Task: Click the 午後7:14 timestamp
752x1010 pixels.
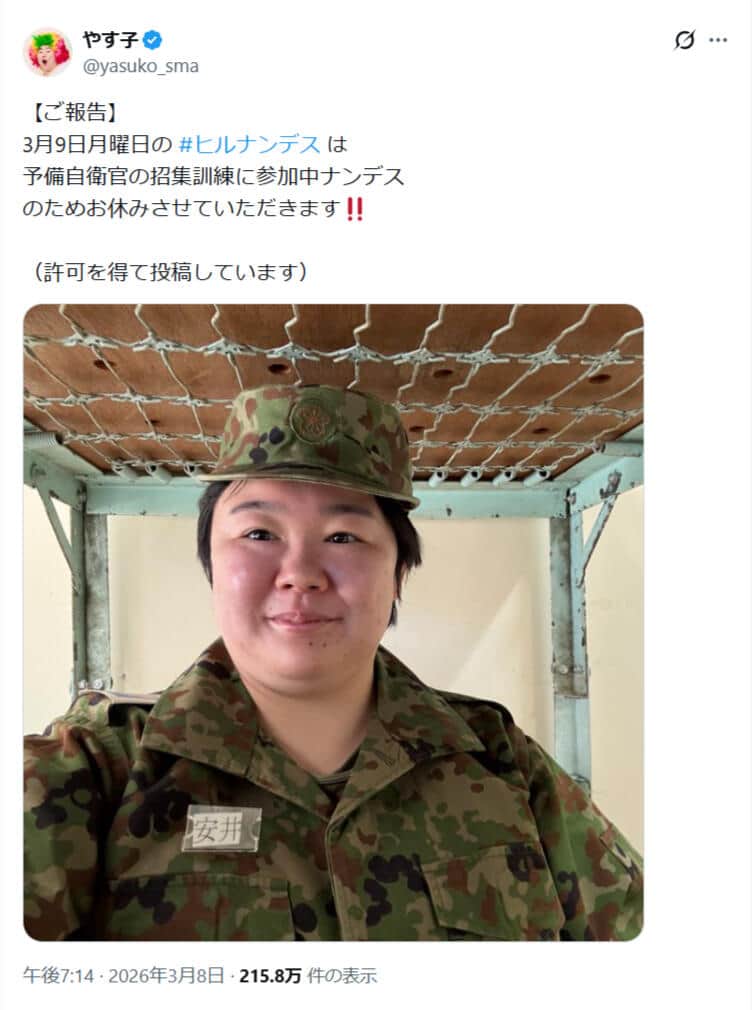Action: [x=59, y=976]
